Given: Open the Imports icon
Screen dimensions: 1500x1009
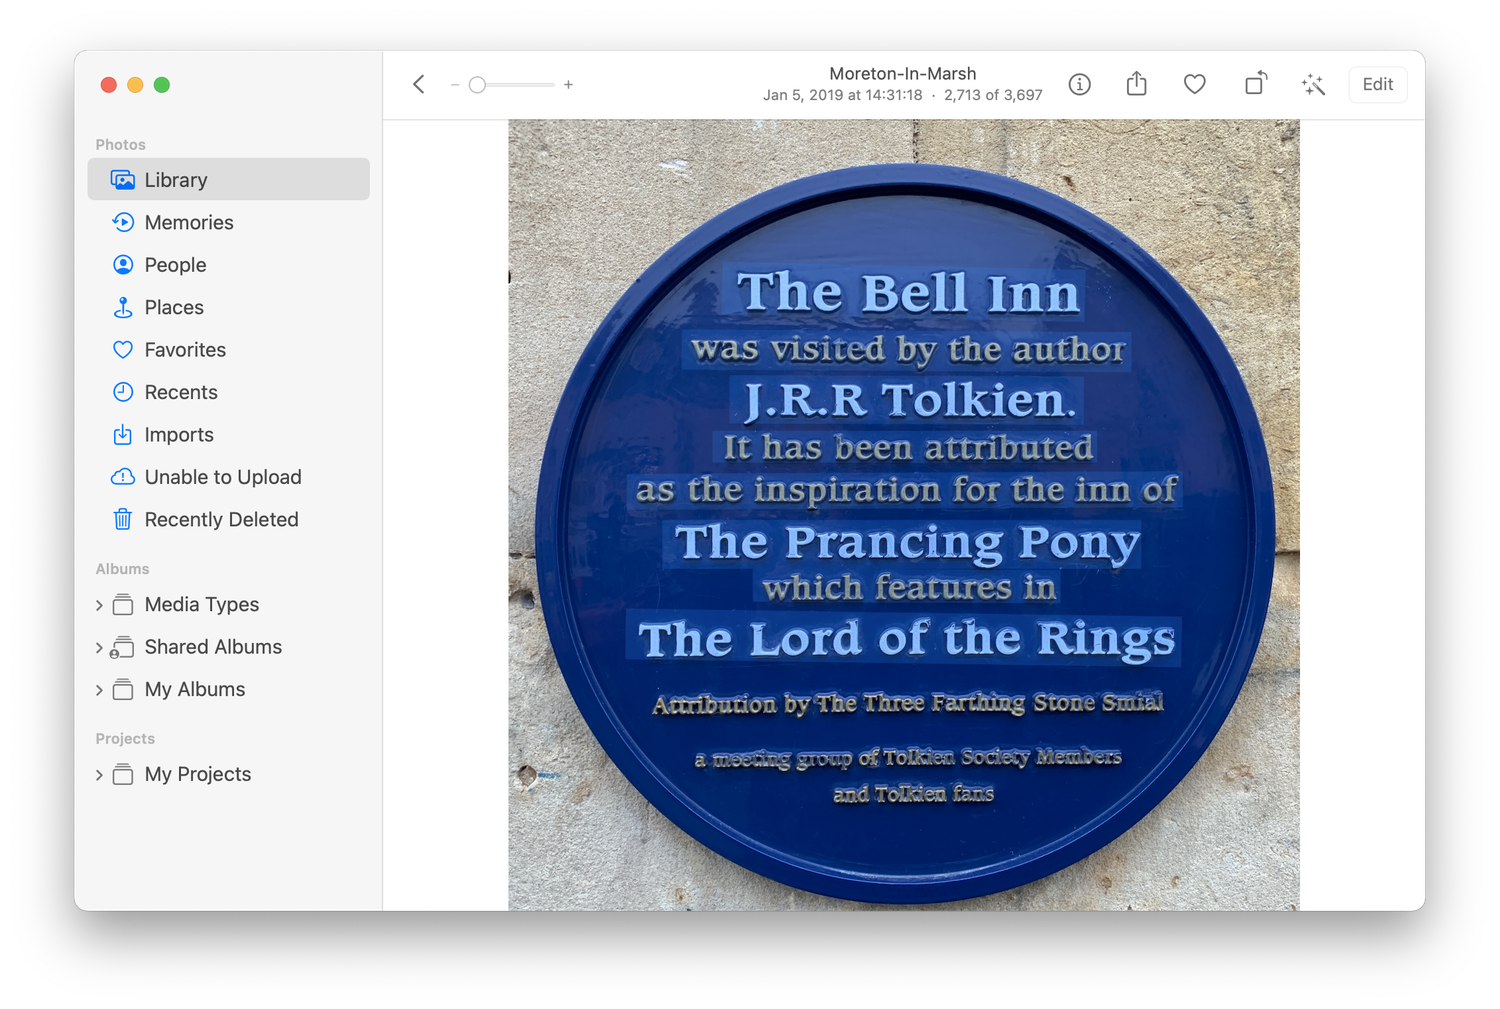Looking at the screenshot, I should click(x=123, y=434).
